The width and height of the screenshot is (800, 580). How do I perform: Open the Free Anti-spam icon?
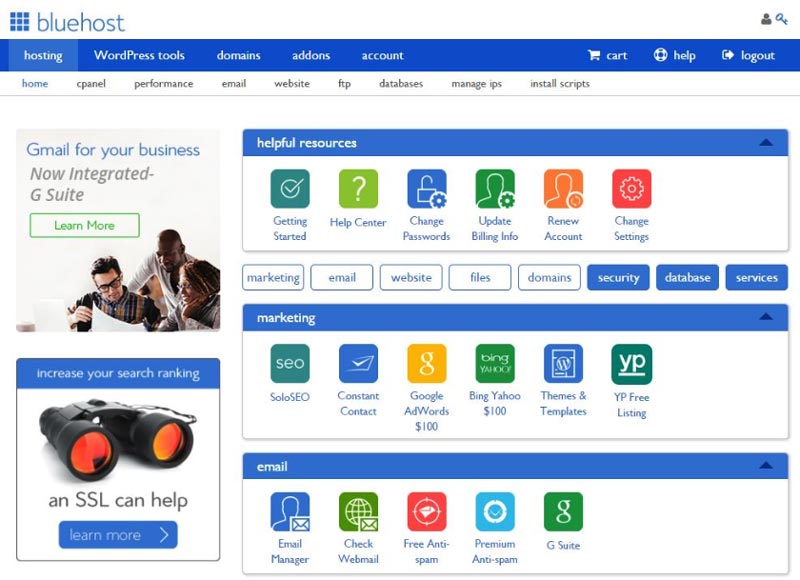click(x=427, y=512)
